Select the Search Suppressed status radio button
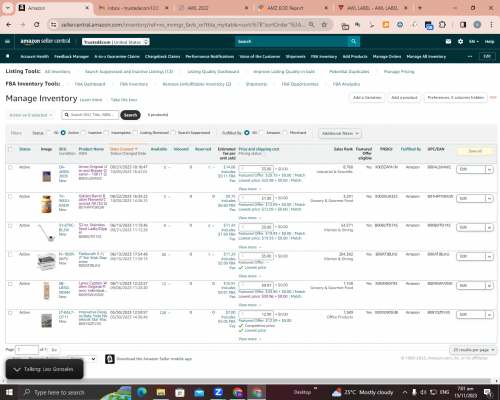This screenshot has height=400, width=500. 173,133
